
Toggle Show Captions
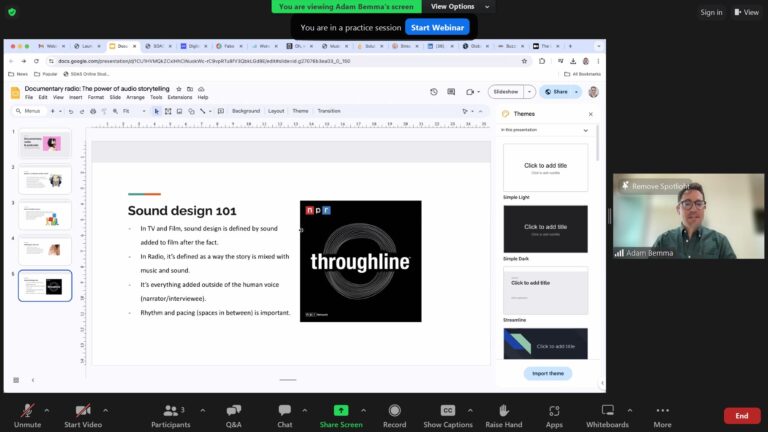click(448, 416)
